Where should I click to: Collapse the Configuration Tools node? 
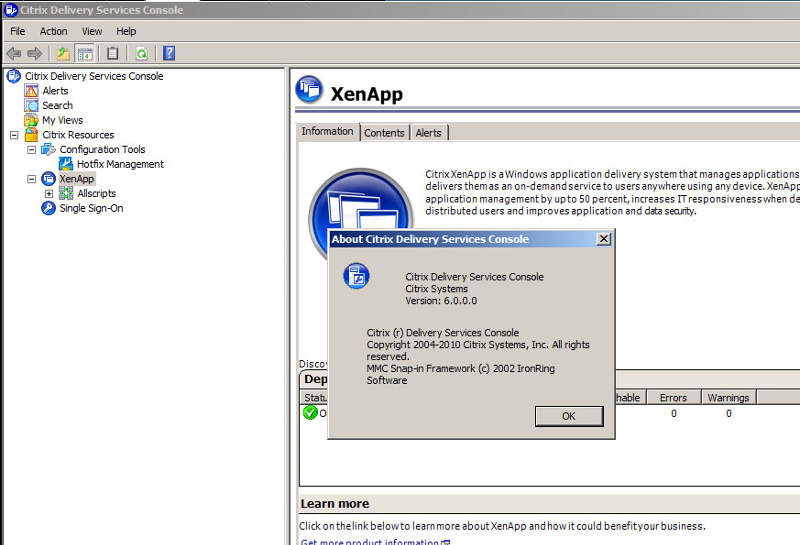(32, 150)
